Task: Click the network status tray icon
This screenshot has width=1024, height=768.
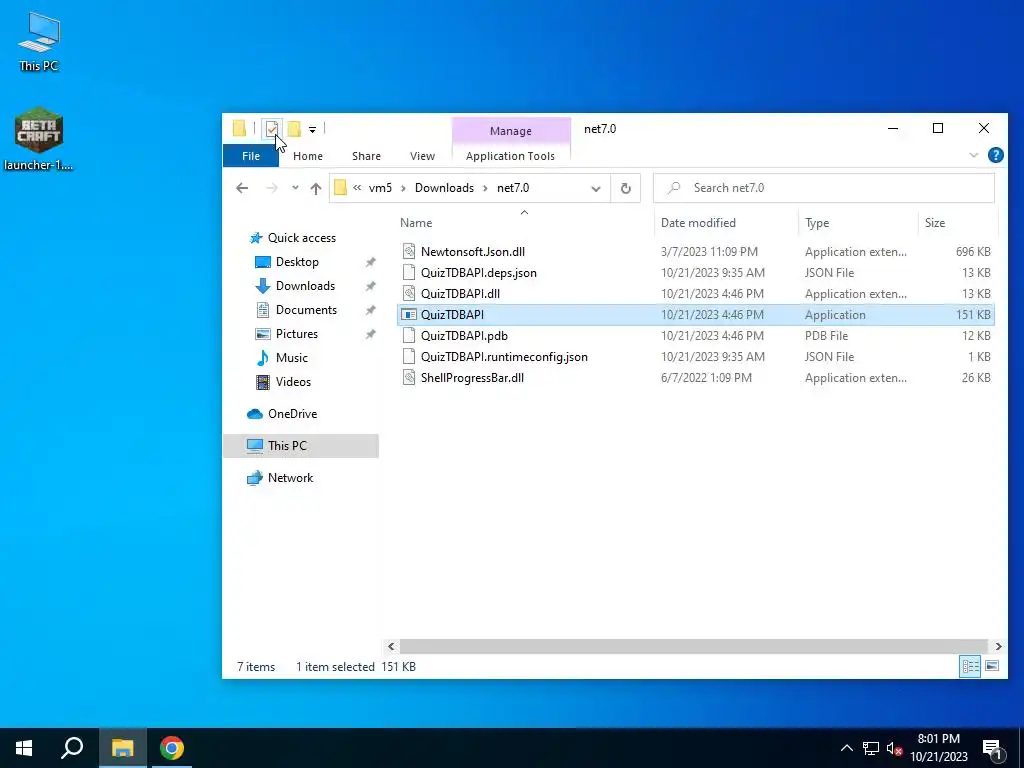Action: tap(871, 748)
